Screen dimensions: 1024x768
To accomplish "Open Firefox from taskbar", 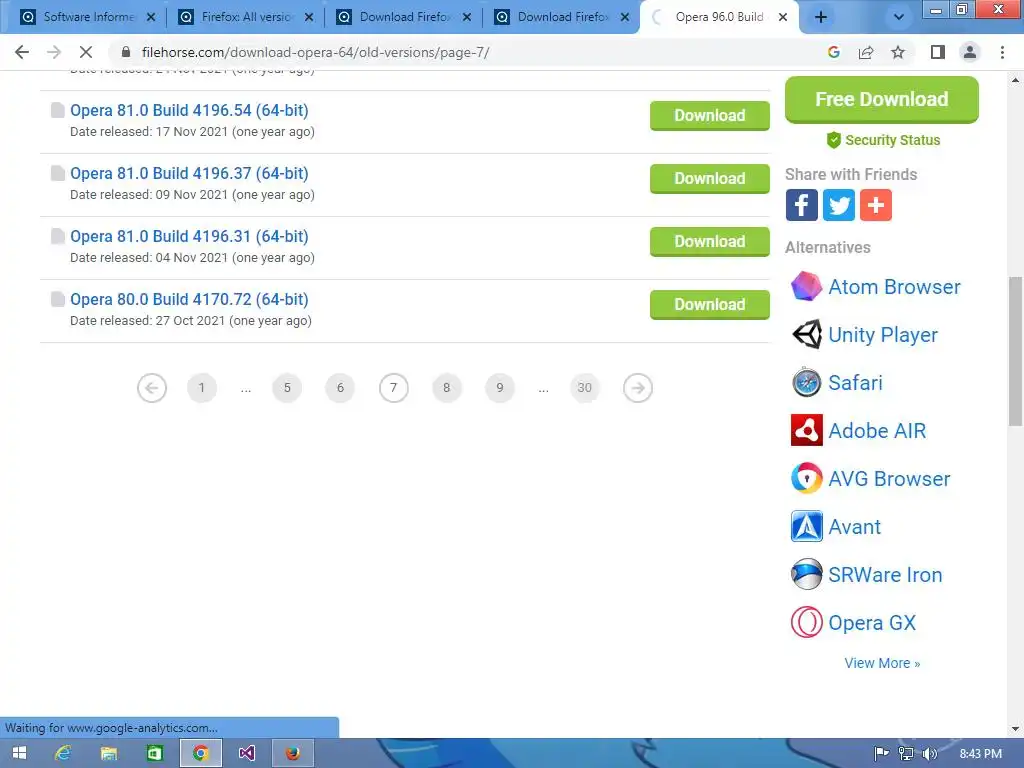I will pos(293,754).
